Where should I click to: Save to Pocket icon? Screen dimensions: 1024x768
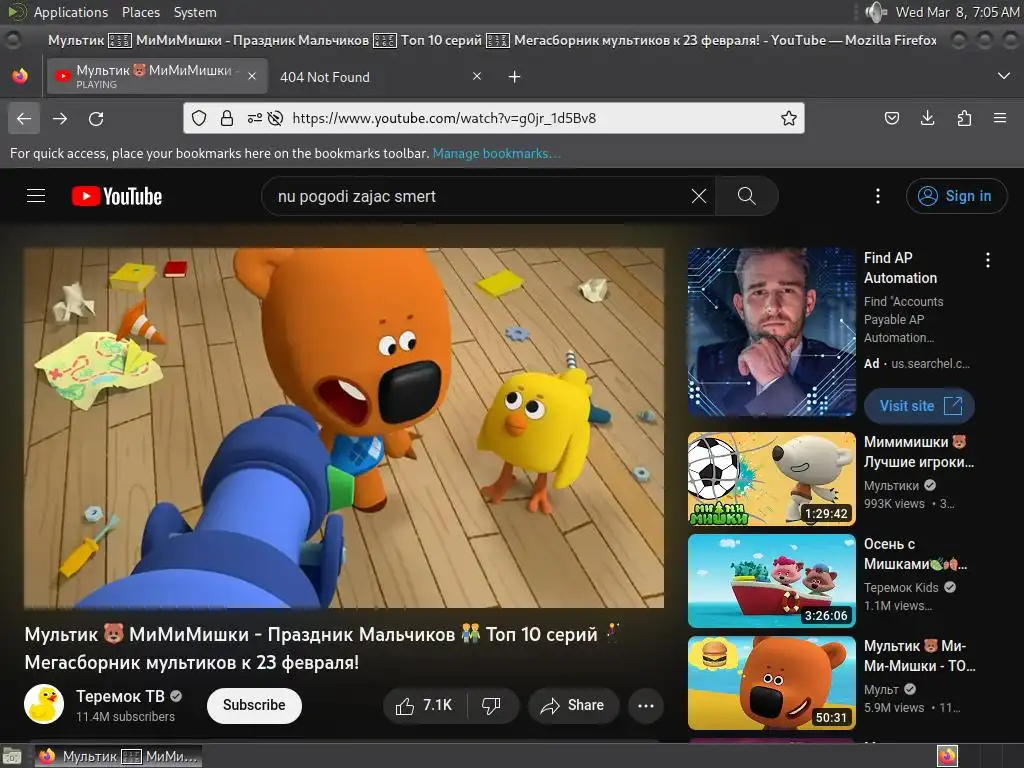[x=891, y=118]
